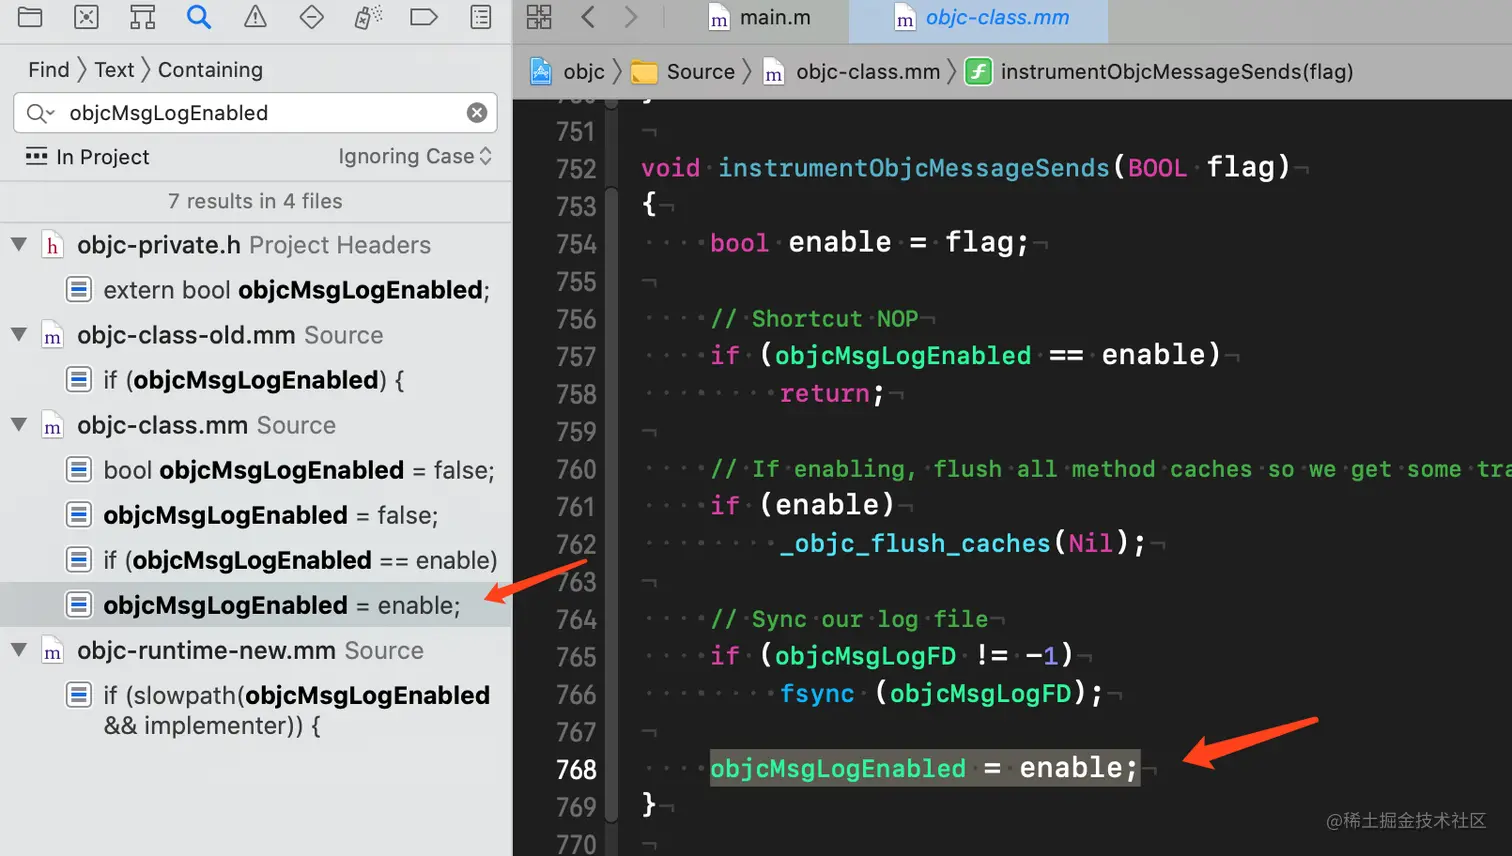Click the objc project breadcrumb
This screenshot has height=856, width=1512.
pyautogui.click(x=567, y=71)
